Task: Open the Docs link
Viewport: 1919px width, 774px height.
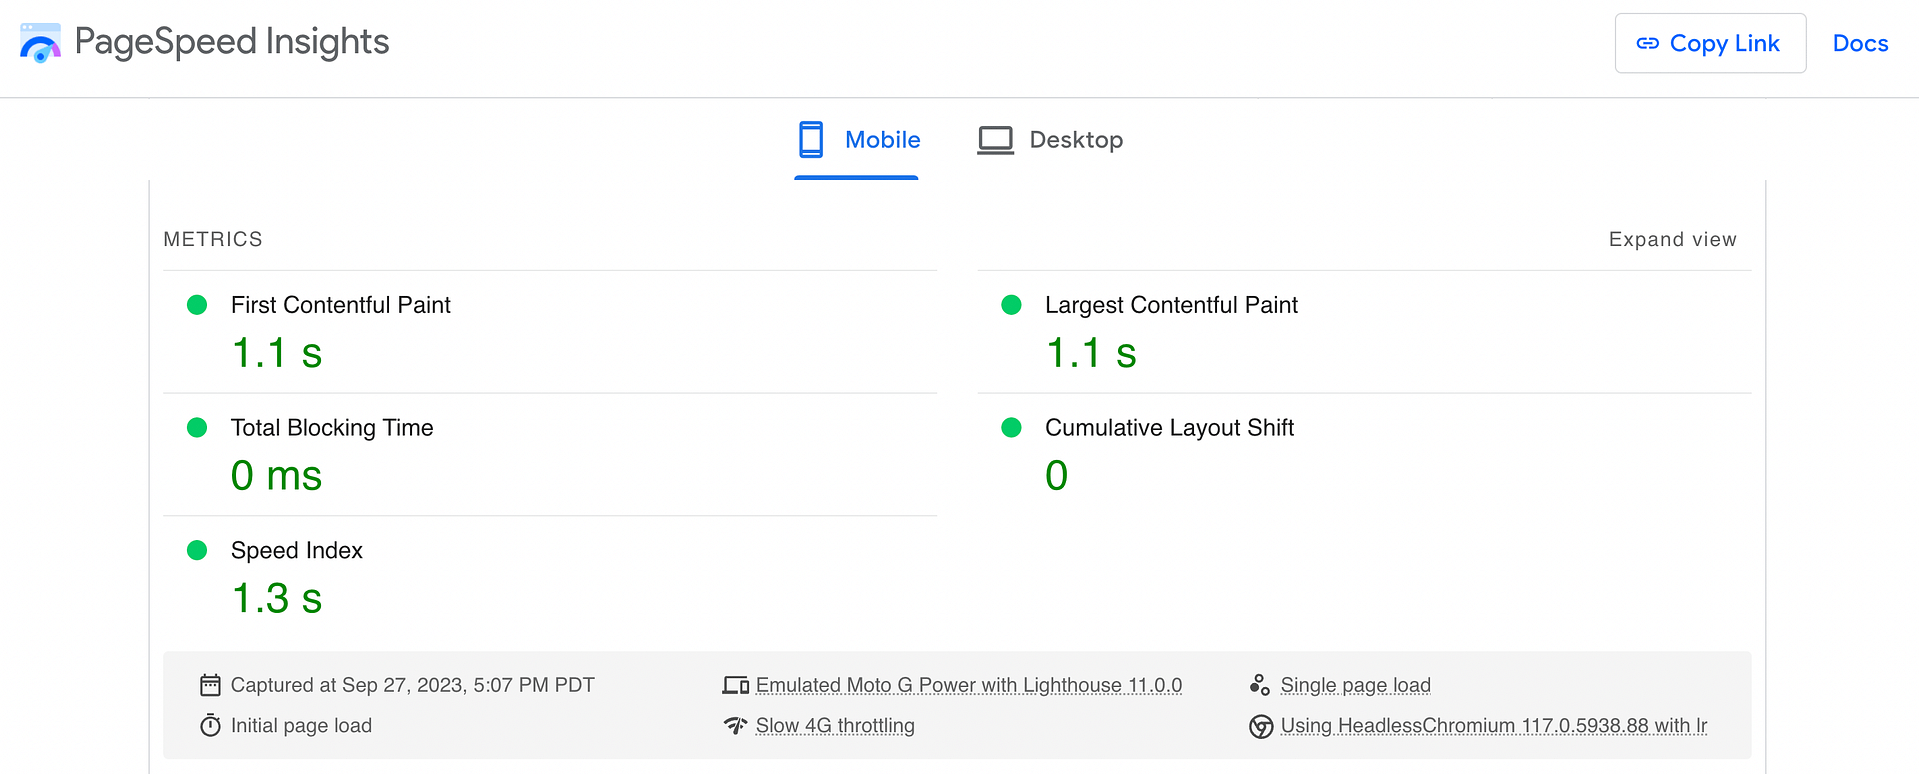Action: coord(1860,43)
